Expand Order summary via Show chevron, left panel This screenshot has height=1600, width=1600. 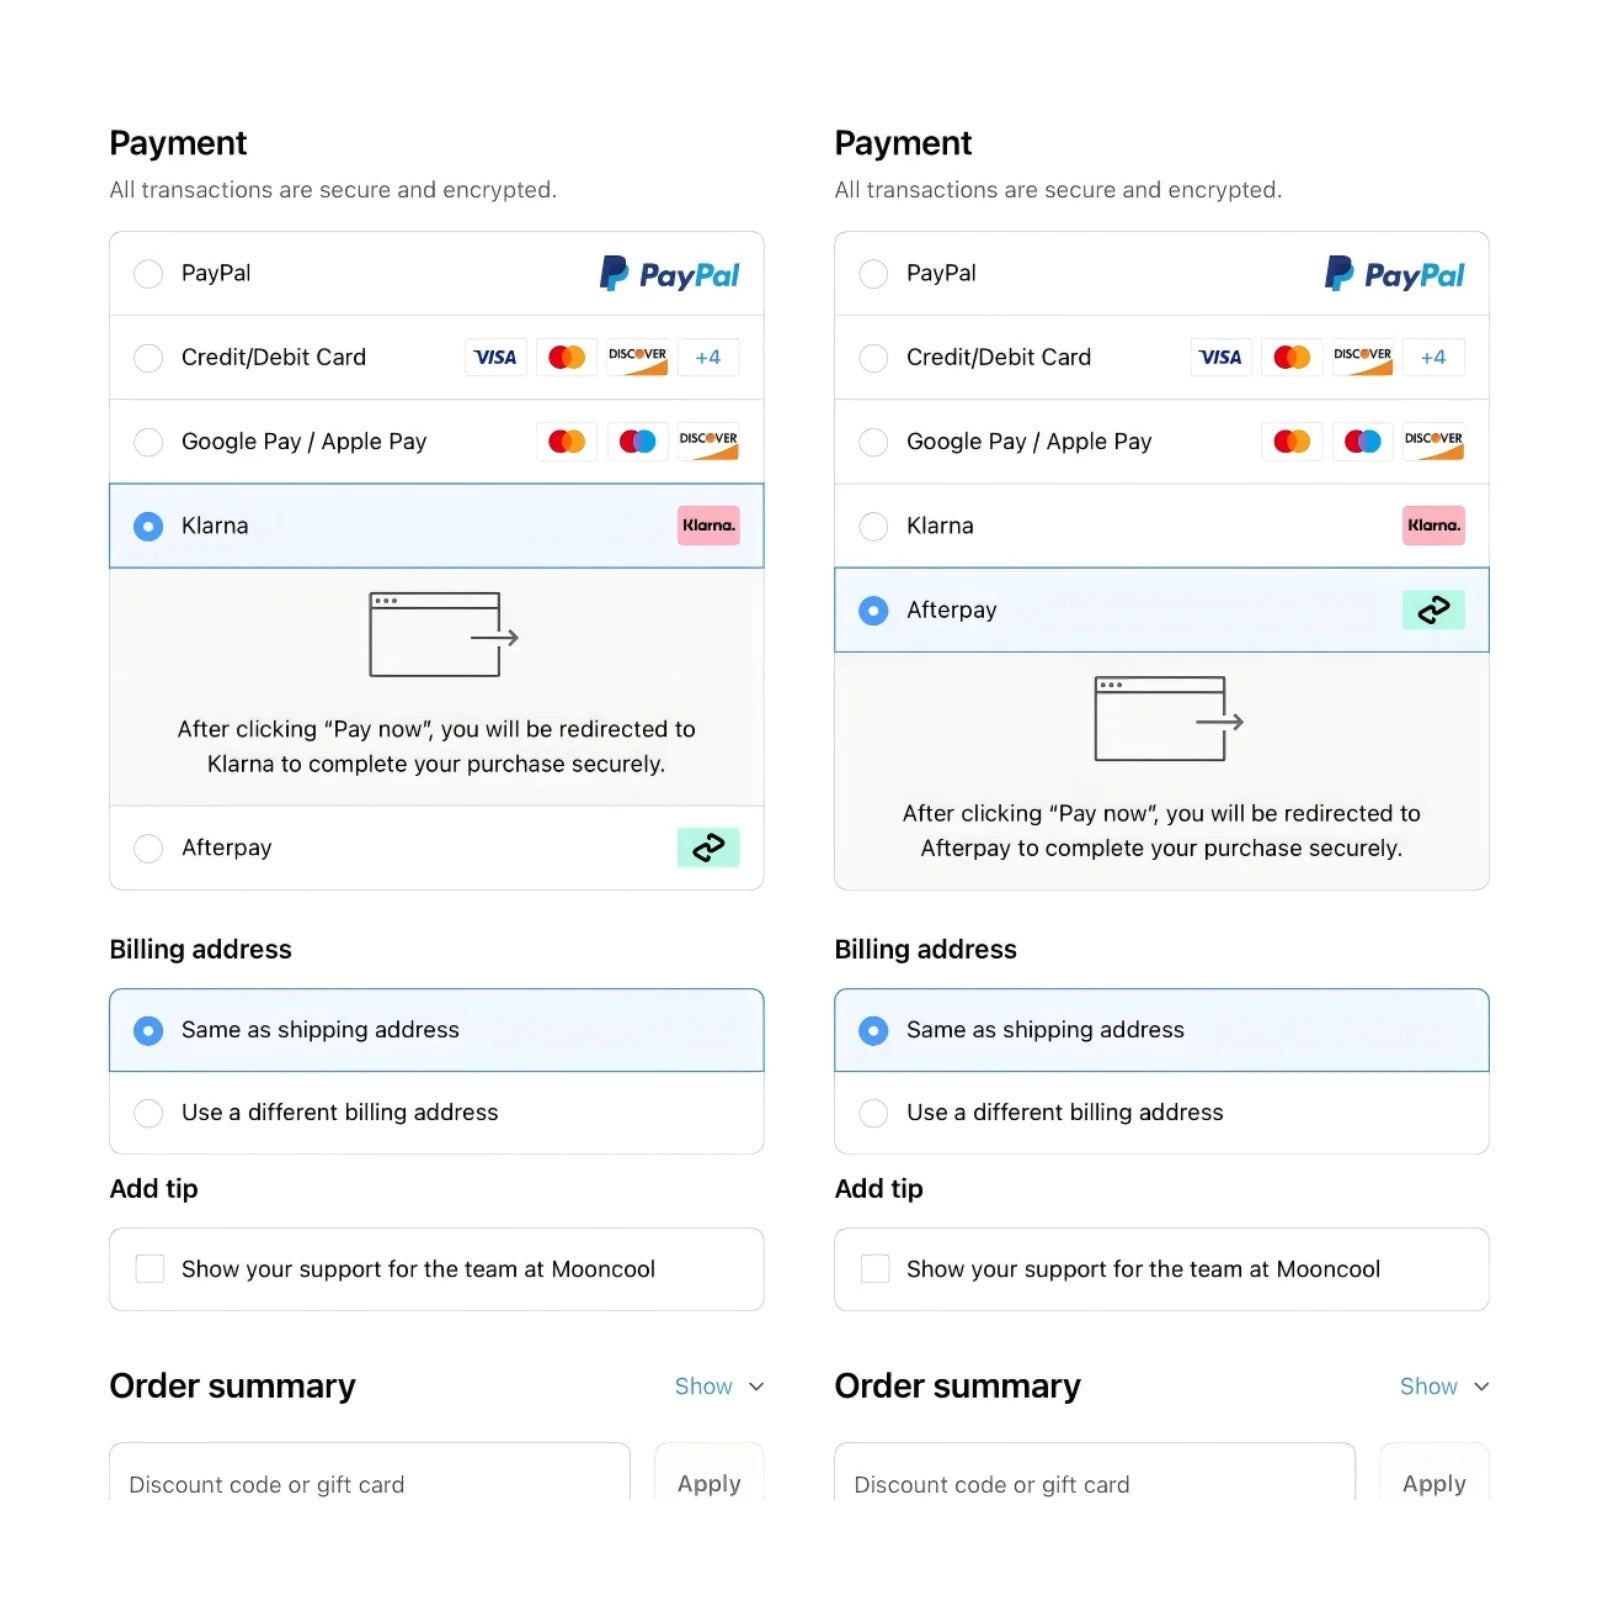719,1386
